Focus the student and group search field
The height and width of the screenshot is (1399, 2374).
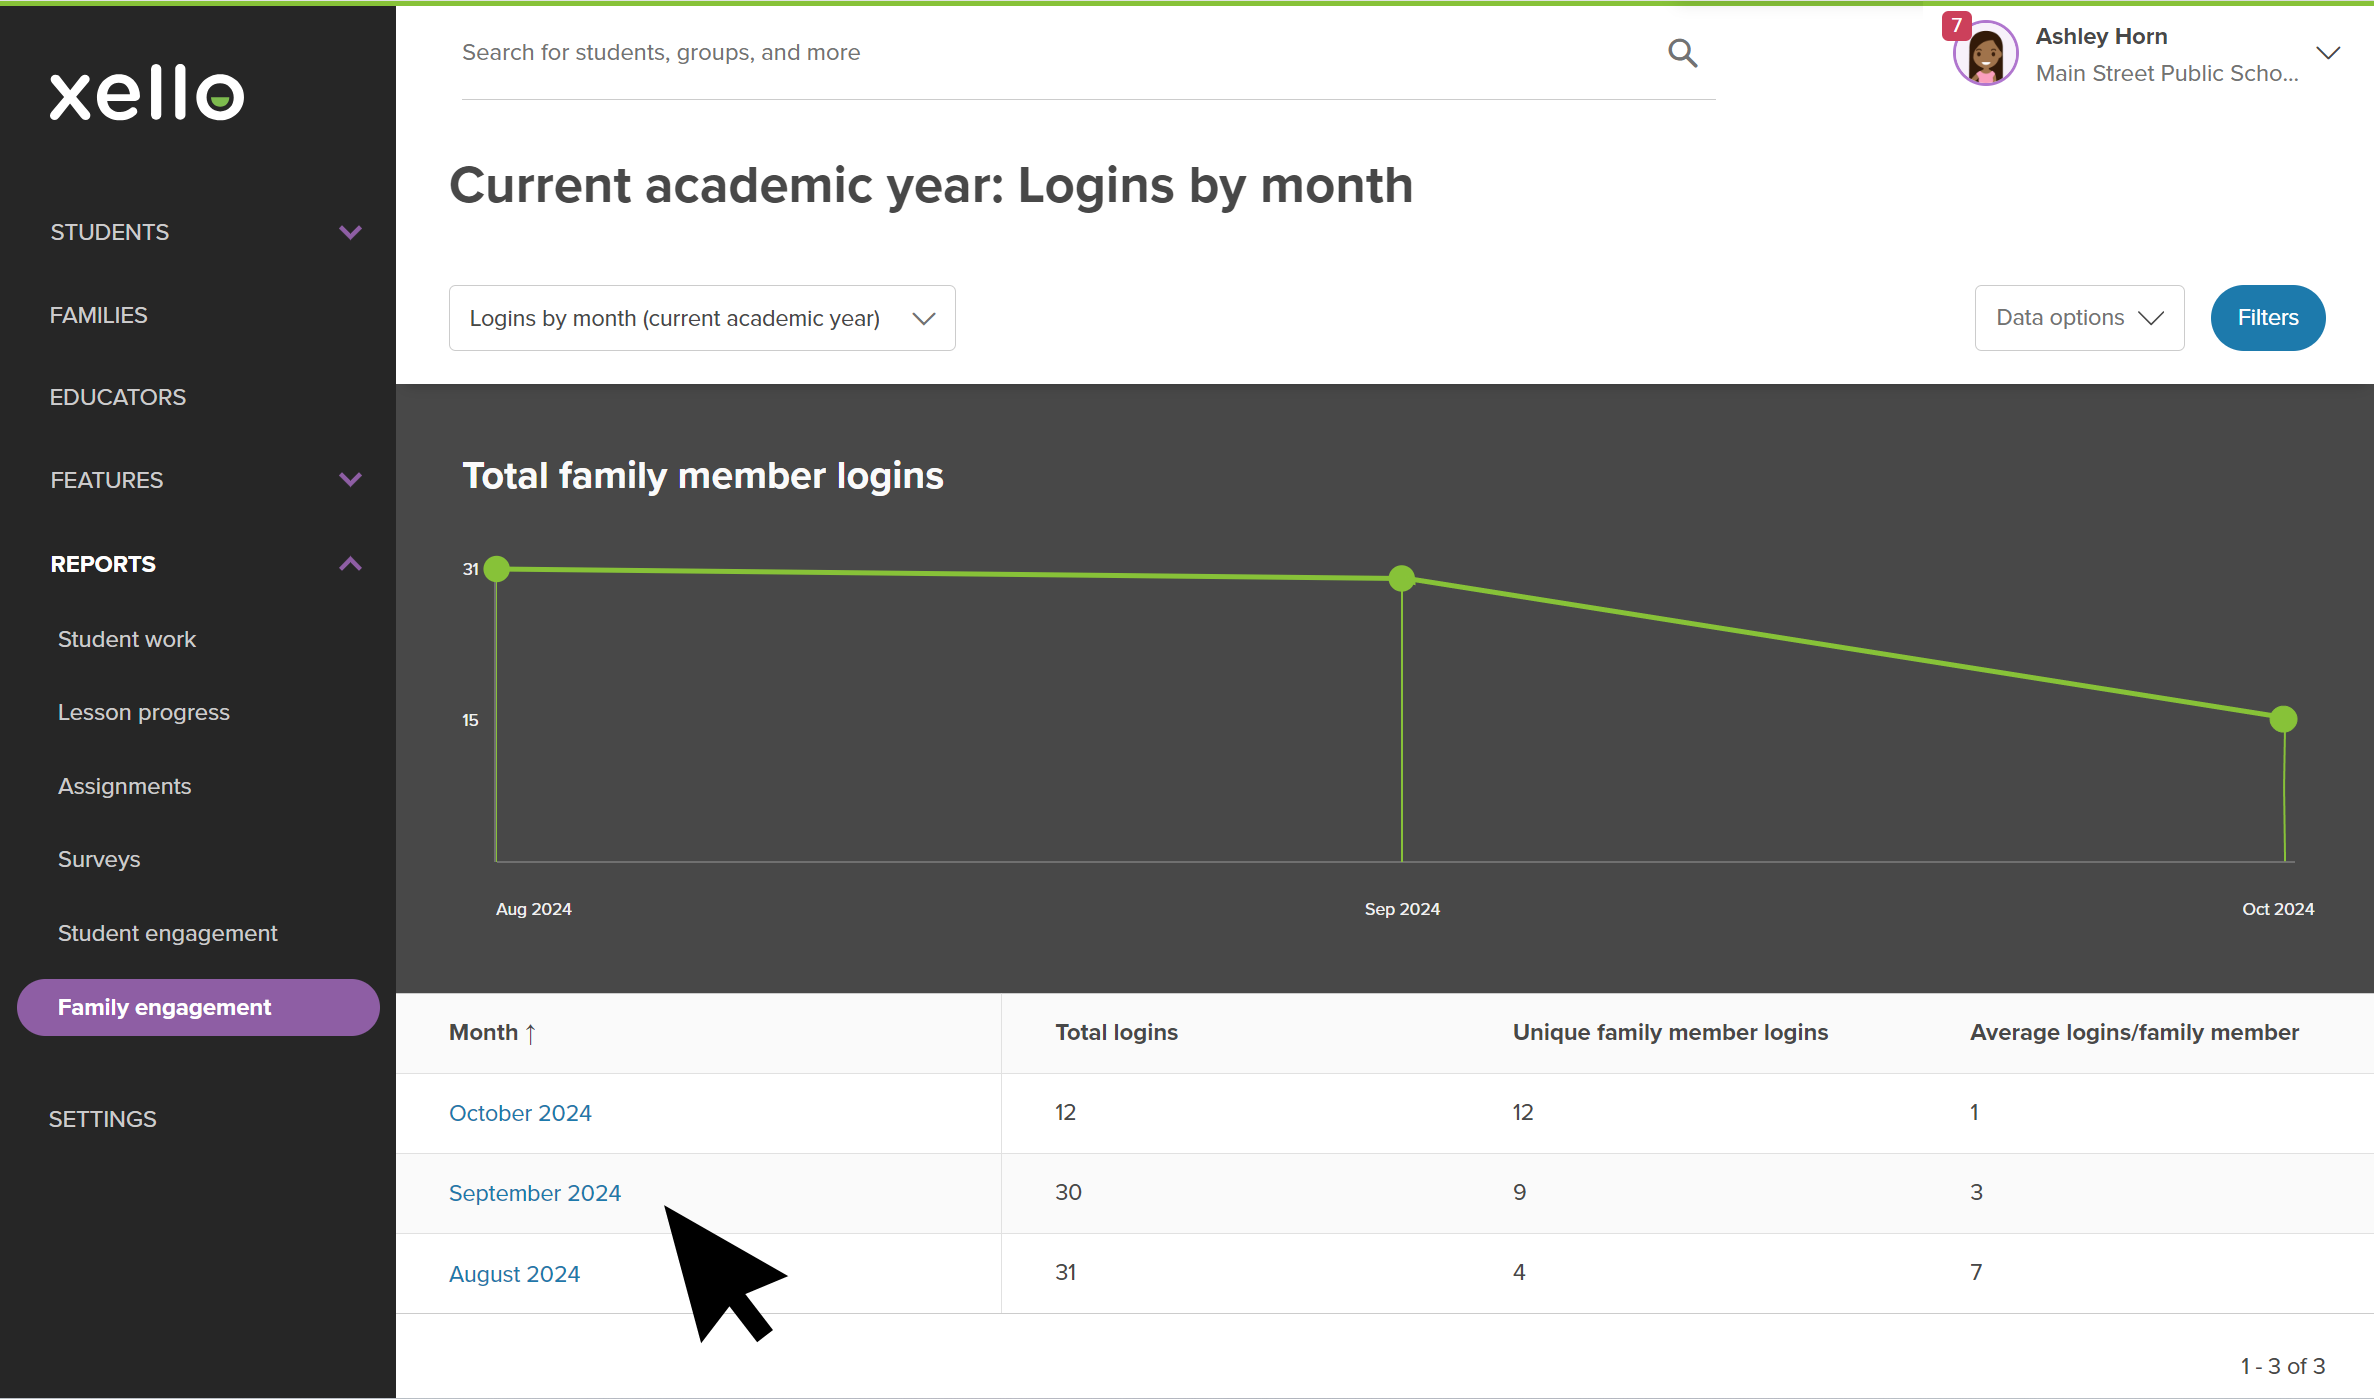1060,53
